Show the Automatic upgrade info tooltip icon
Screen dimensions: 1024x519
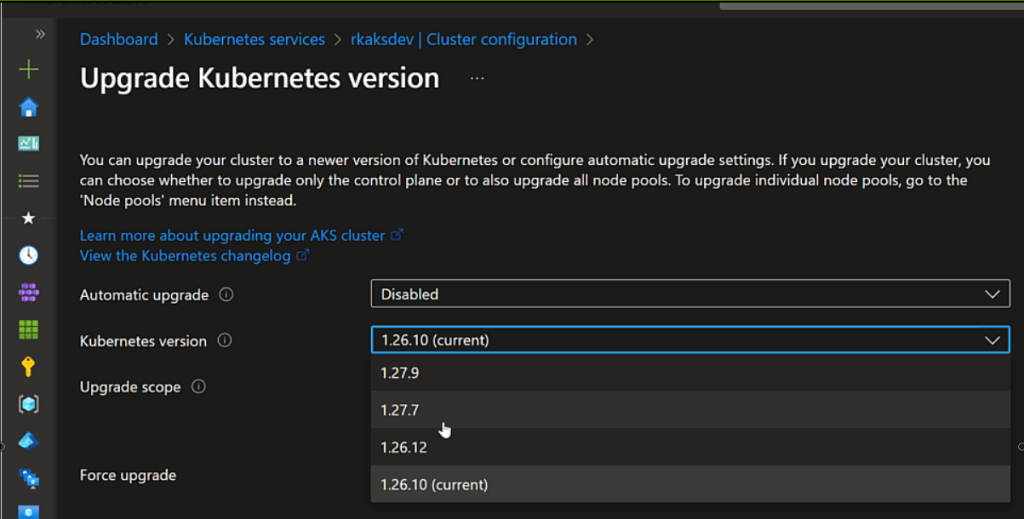(226, 295)
